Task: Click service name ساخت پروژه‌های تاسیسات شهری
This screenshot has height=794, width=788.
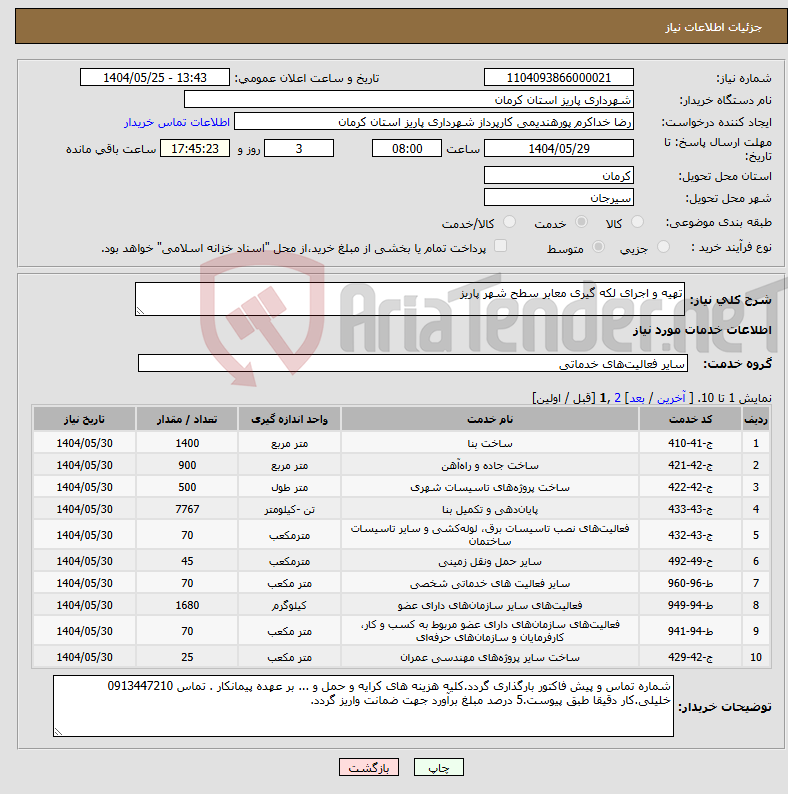Action: (x=490, y=488)
